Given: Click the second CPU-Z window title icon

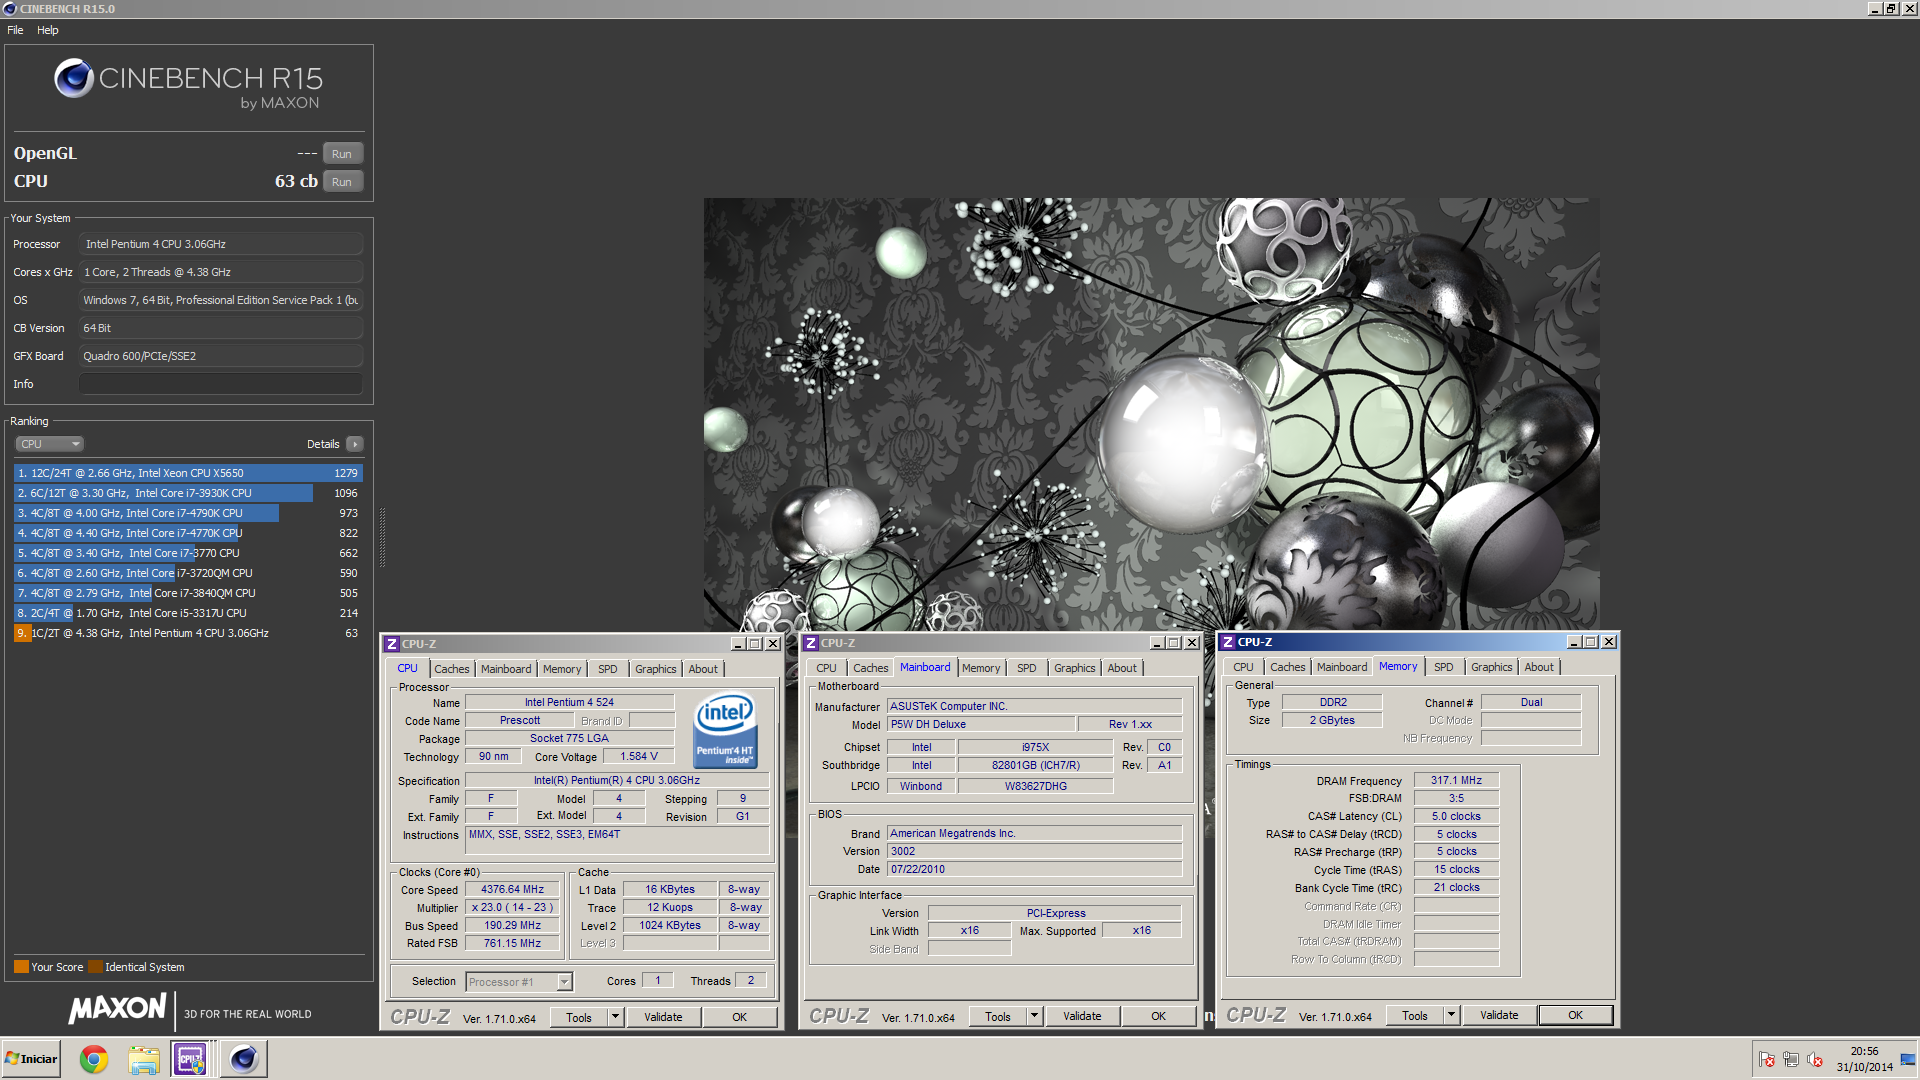Looking at the screenshot, I should click(811, 643).
